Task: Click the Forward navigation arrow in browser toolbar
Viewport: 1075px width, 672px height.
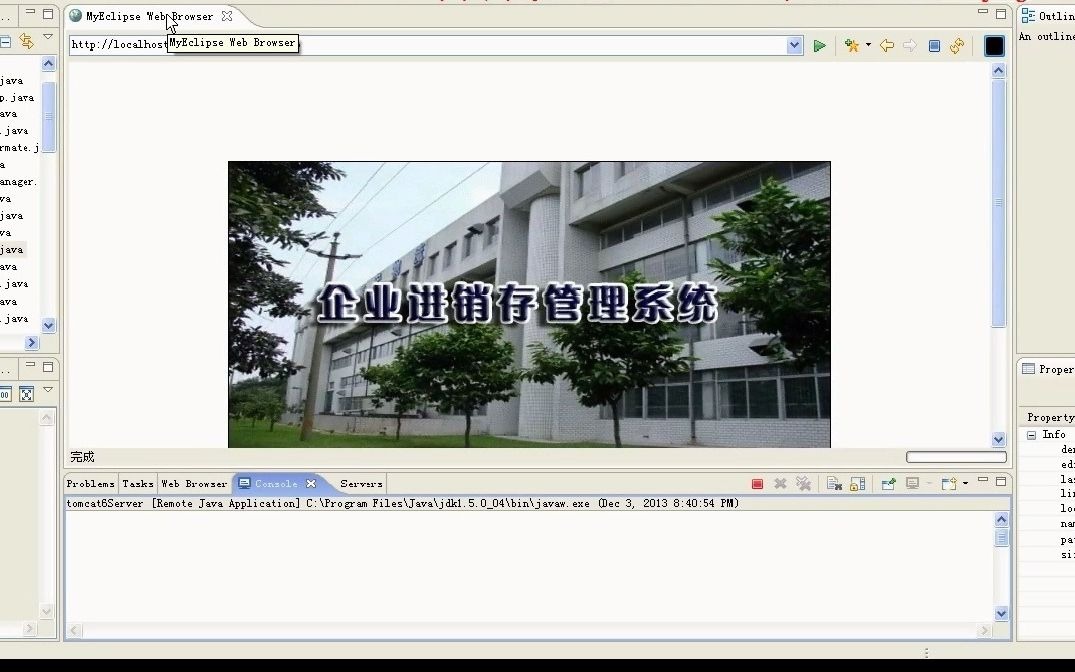Action: pyautogui.click(x=910, y=46)
